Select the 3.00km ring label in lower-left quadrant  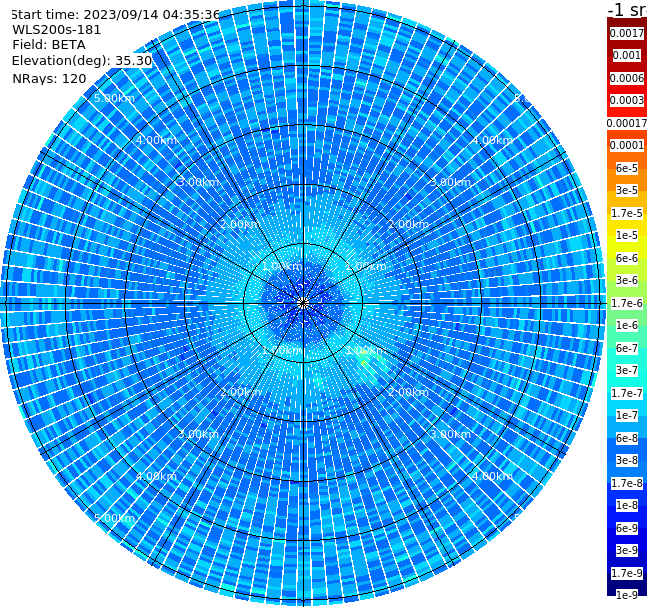198,434
